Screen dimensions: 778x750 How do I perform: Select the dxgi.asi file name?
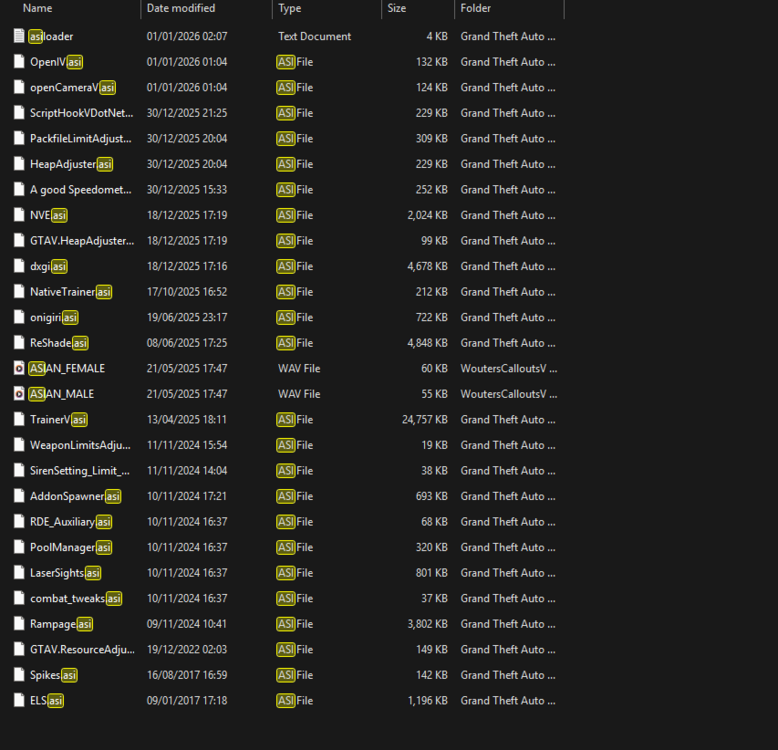click(48, 266)
